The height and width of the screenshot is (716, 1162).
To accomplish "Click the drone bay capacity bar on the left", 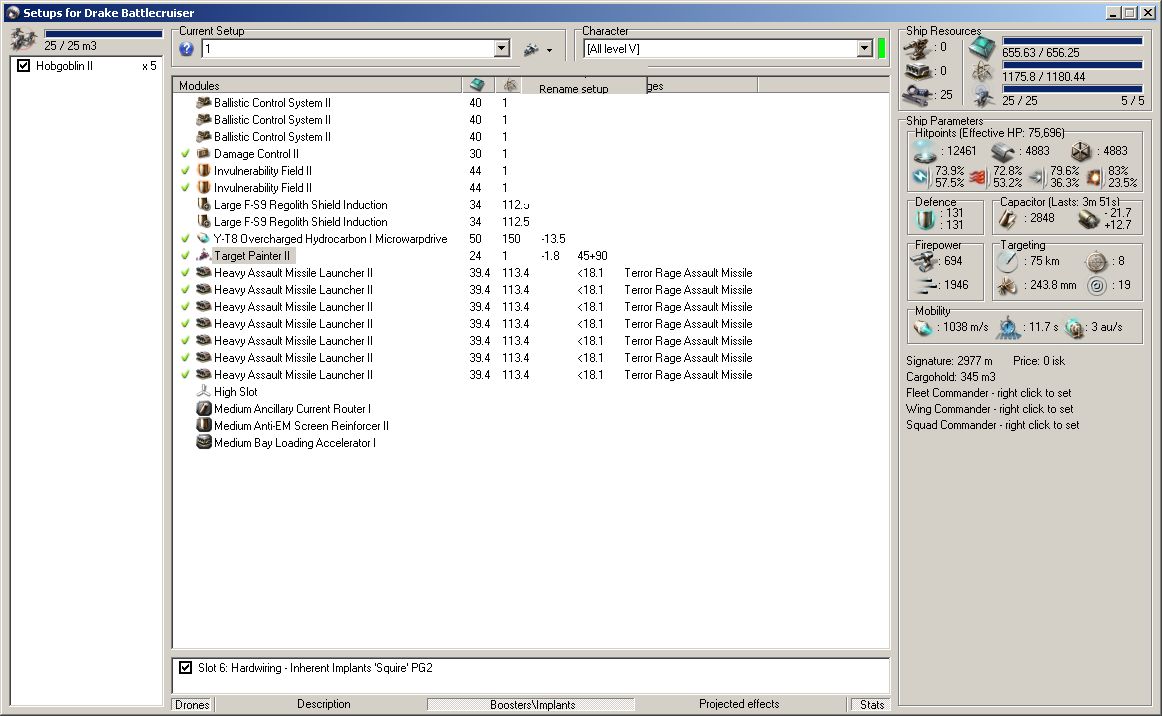I will [x=103, y=33].
